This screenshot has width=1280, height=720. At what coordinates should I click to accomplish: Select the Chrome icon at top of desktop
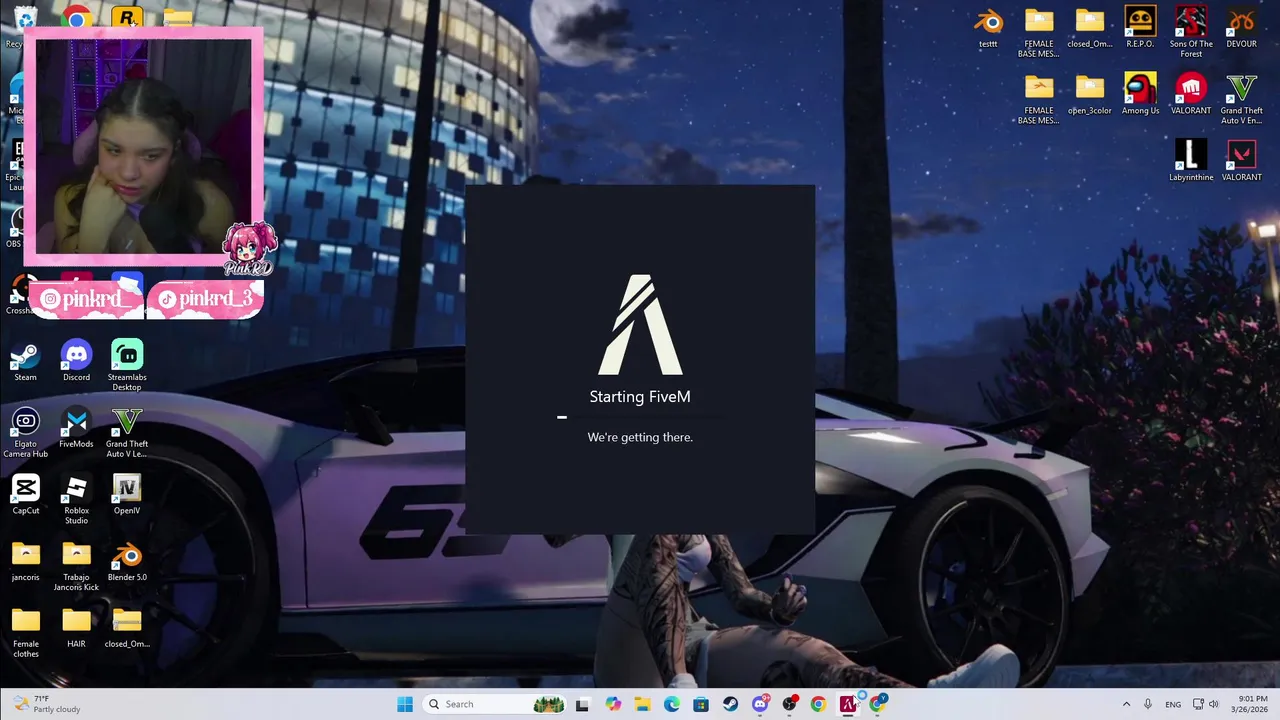(76, 17)
